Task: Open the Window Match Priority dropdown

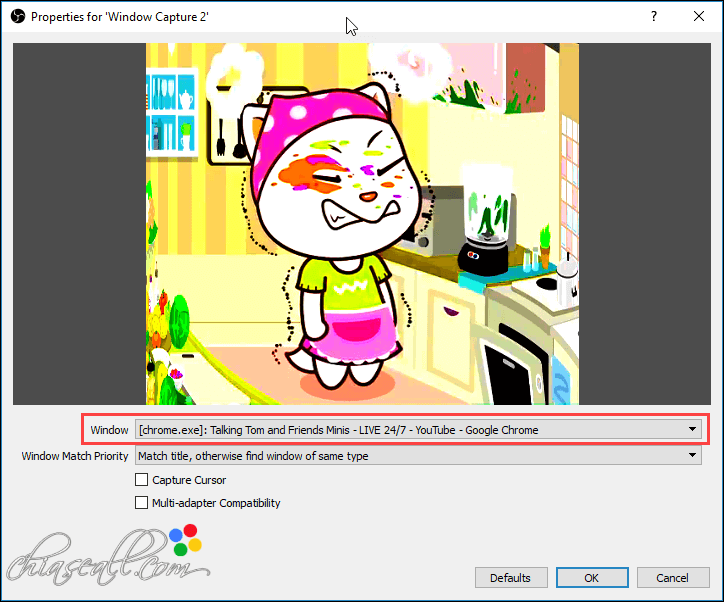Action: pos(418,456)
